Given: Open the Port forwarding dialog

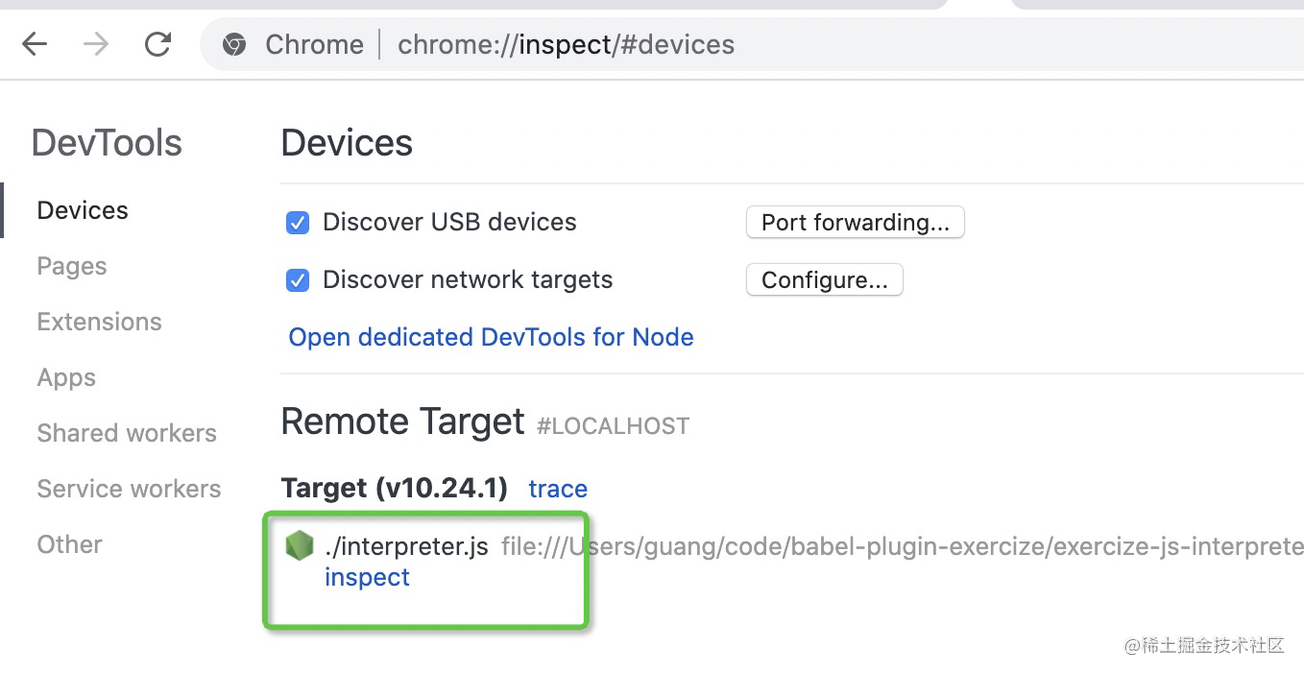Looking at the screenshot, I should pyautogui.click(x=855, y=222).
